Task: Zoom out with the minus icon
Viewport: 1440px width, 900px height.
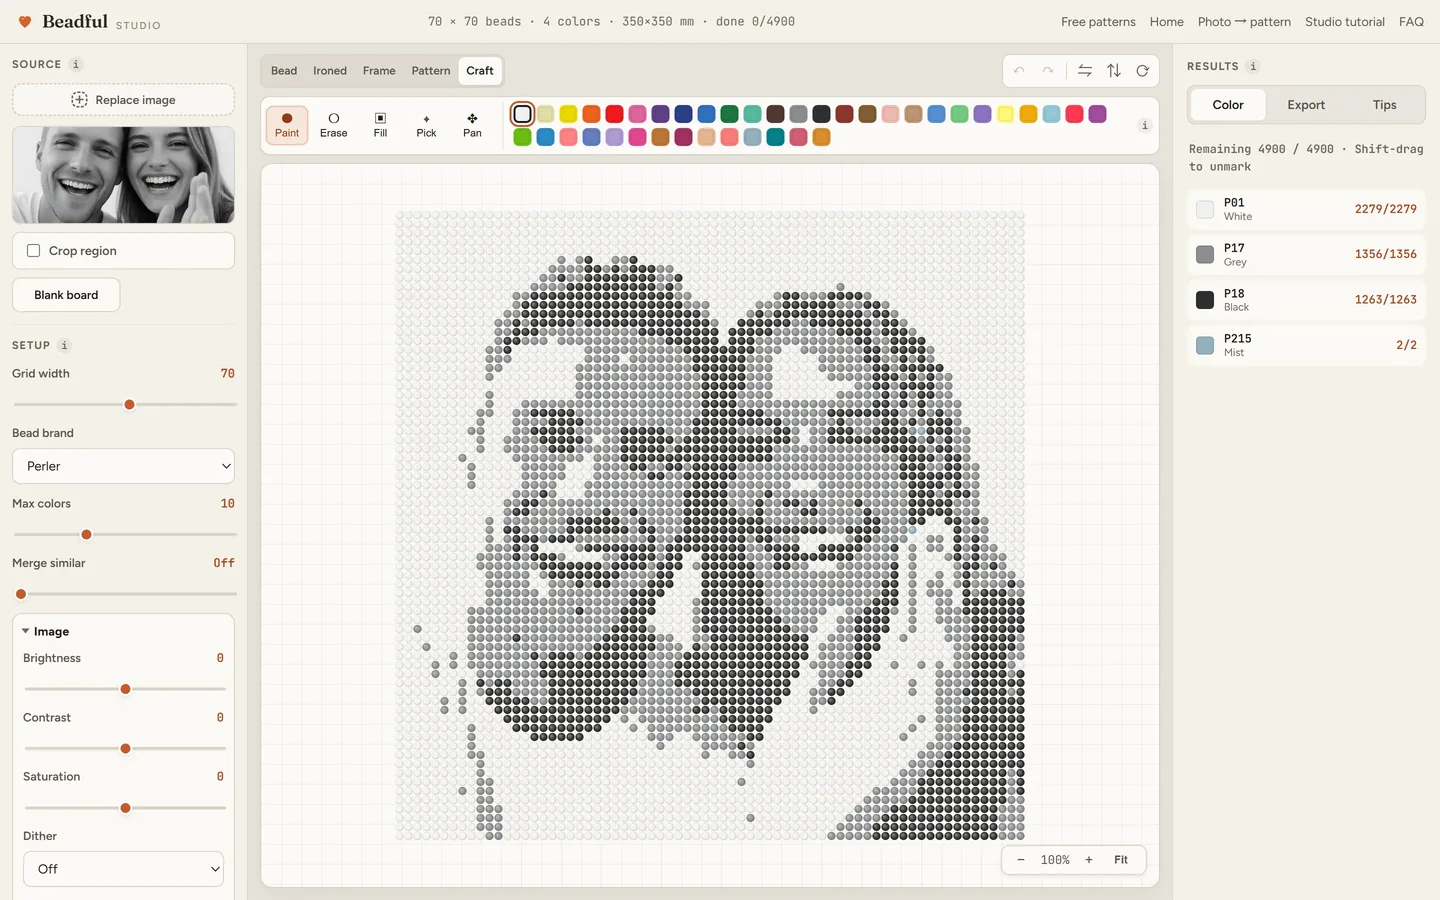Action: (x=1020, y=860)
